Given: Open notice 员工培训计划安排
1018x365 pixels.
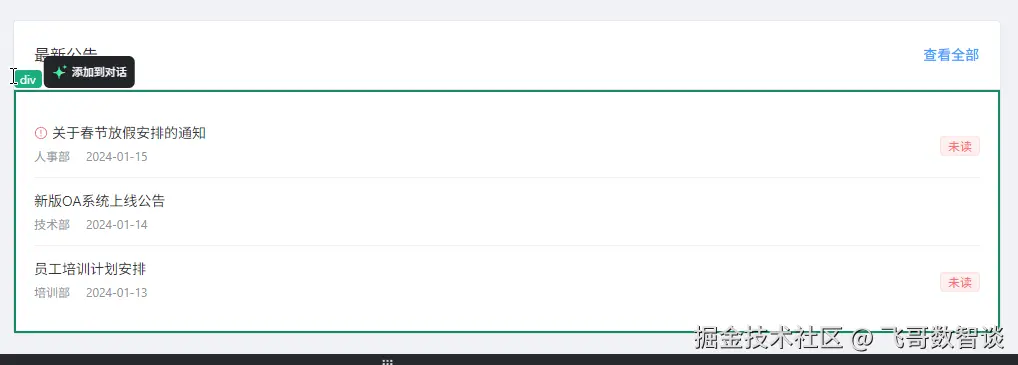Looking at the screenshot, I should pos(90,269).
